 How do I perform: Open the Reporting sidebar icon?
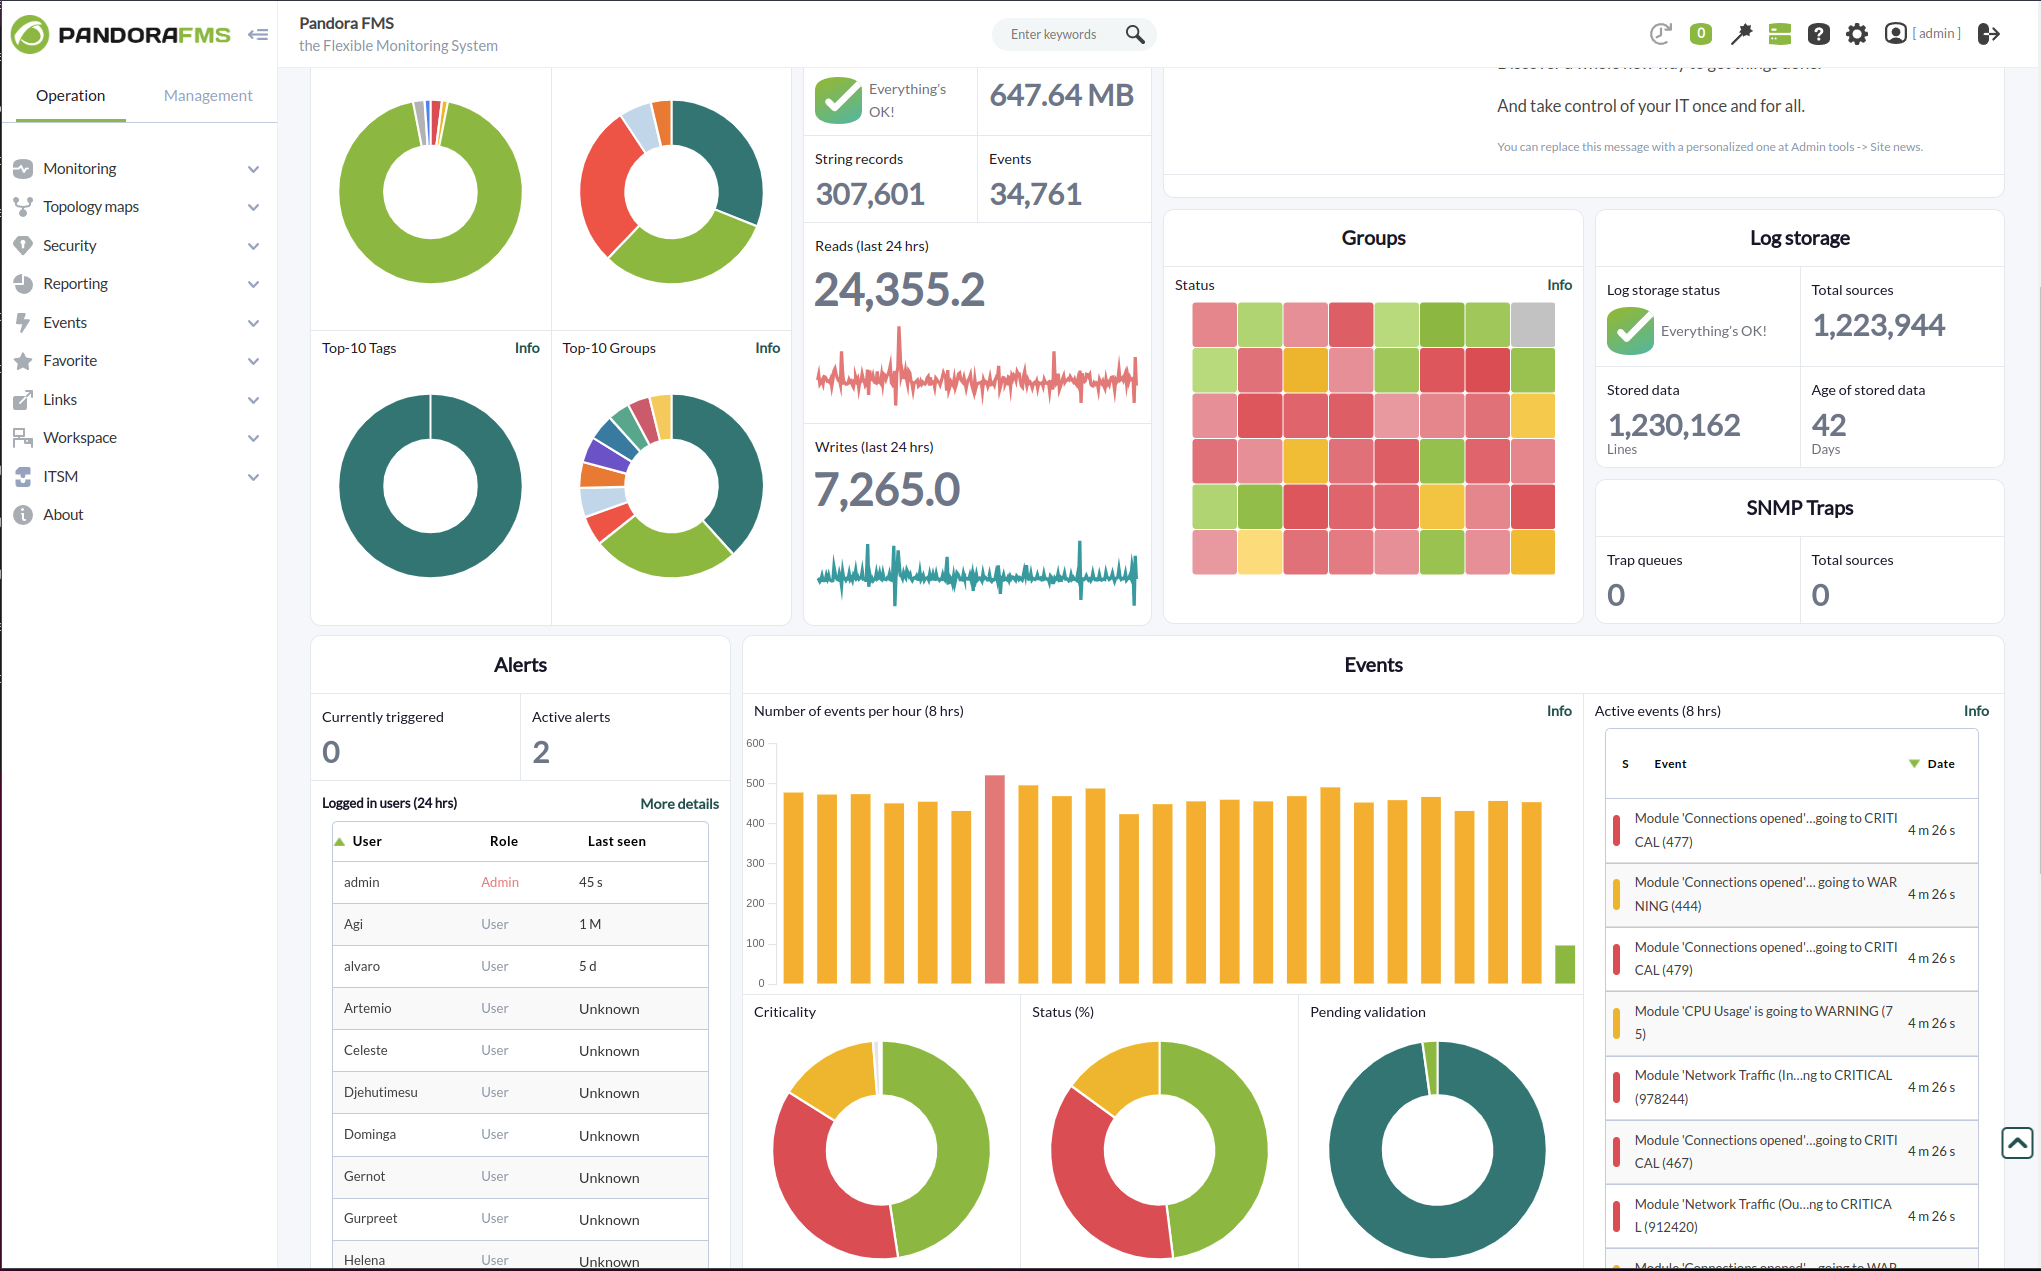(22, 284)
